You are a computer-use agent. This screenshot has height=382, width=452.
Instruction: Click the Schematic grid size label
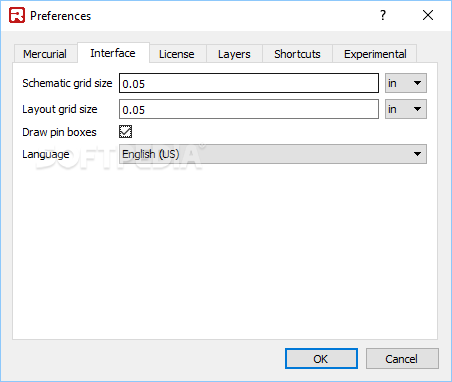pyautogui.click(x=67, y=83)
